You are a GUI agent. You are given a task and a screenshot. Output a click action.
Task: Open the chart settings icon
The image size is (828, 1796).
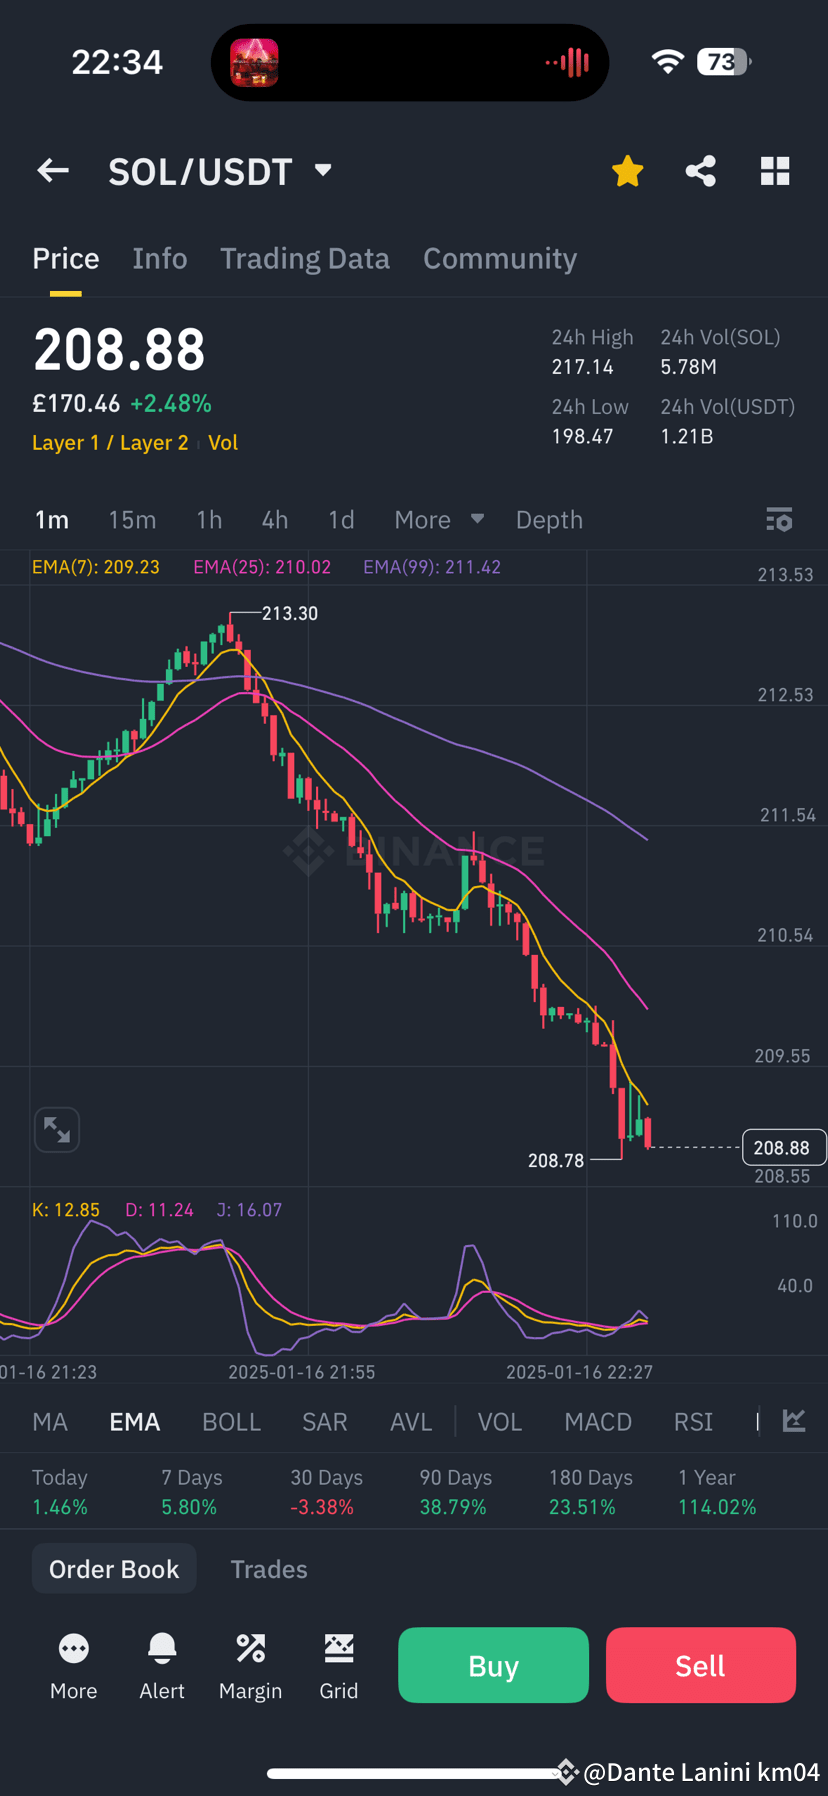[x=779, y=520]
